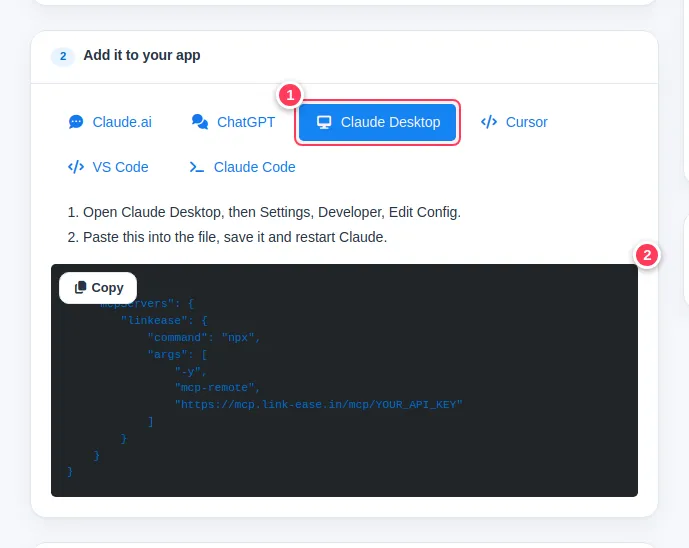The image size is (689, 548).
Task: Switch to the VS Code tab
Action: pos(108,167)
